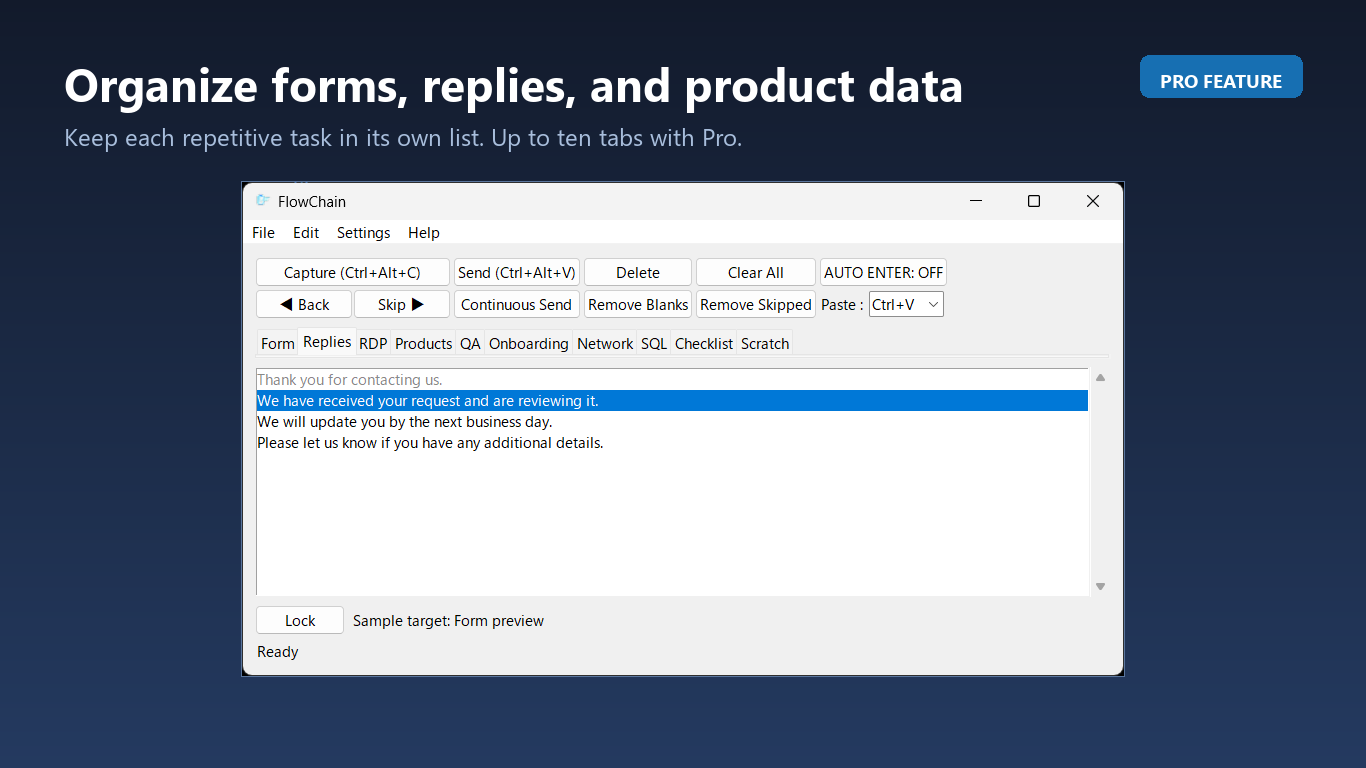Click Remove Blanks button

638,304
